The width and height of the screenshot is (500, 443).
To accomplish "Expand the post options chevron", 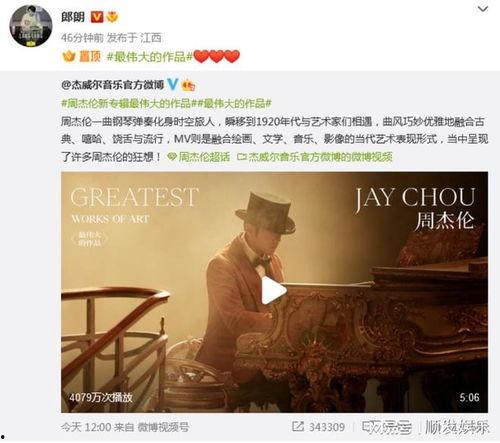I will [x=483, y=9].
